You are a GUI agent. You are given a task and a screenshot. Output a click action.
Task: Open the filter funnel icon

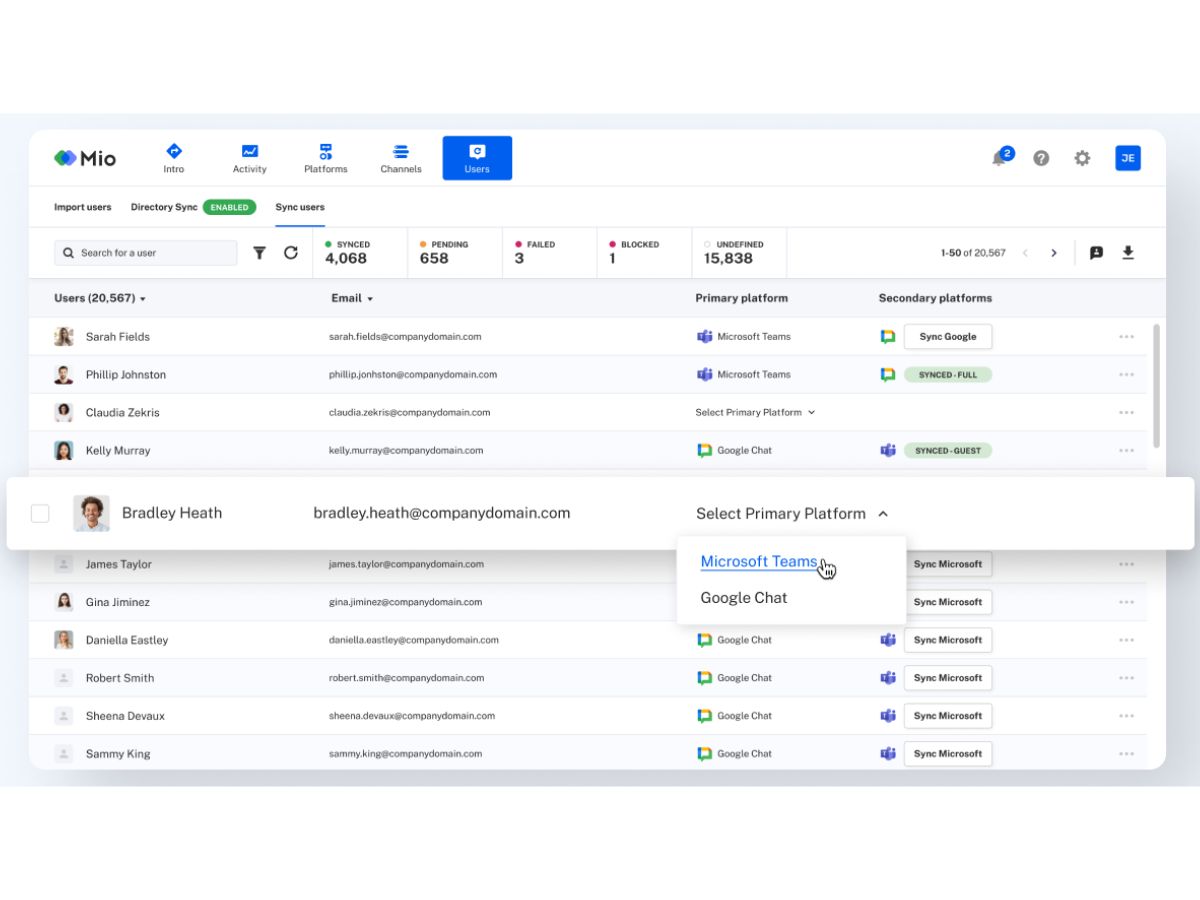point(259,253)
